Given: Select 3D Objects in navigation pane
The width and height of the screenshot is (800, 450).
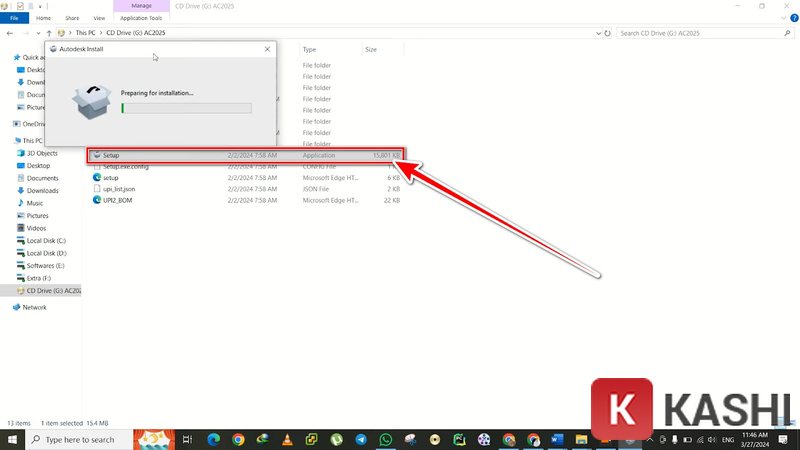Looking at the screenshot, I should (x=42, y=153).
